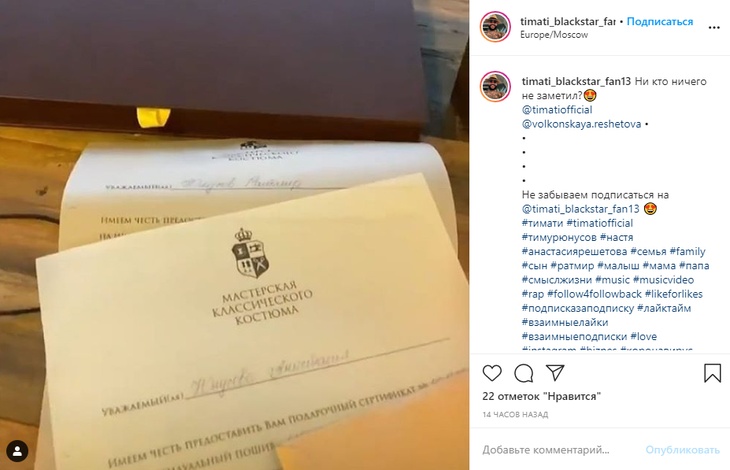Share post via paper plane icon

click(x=555, y=373)
